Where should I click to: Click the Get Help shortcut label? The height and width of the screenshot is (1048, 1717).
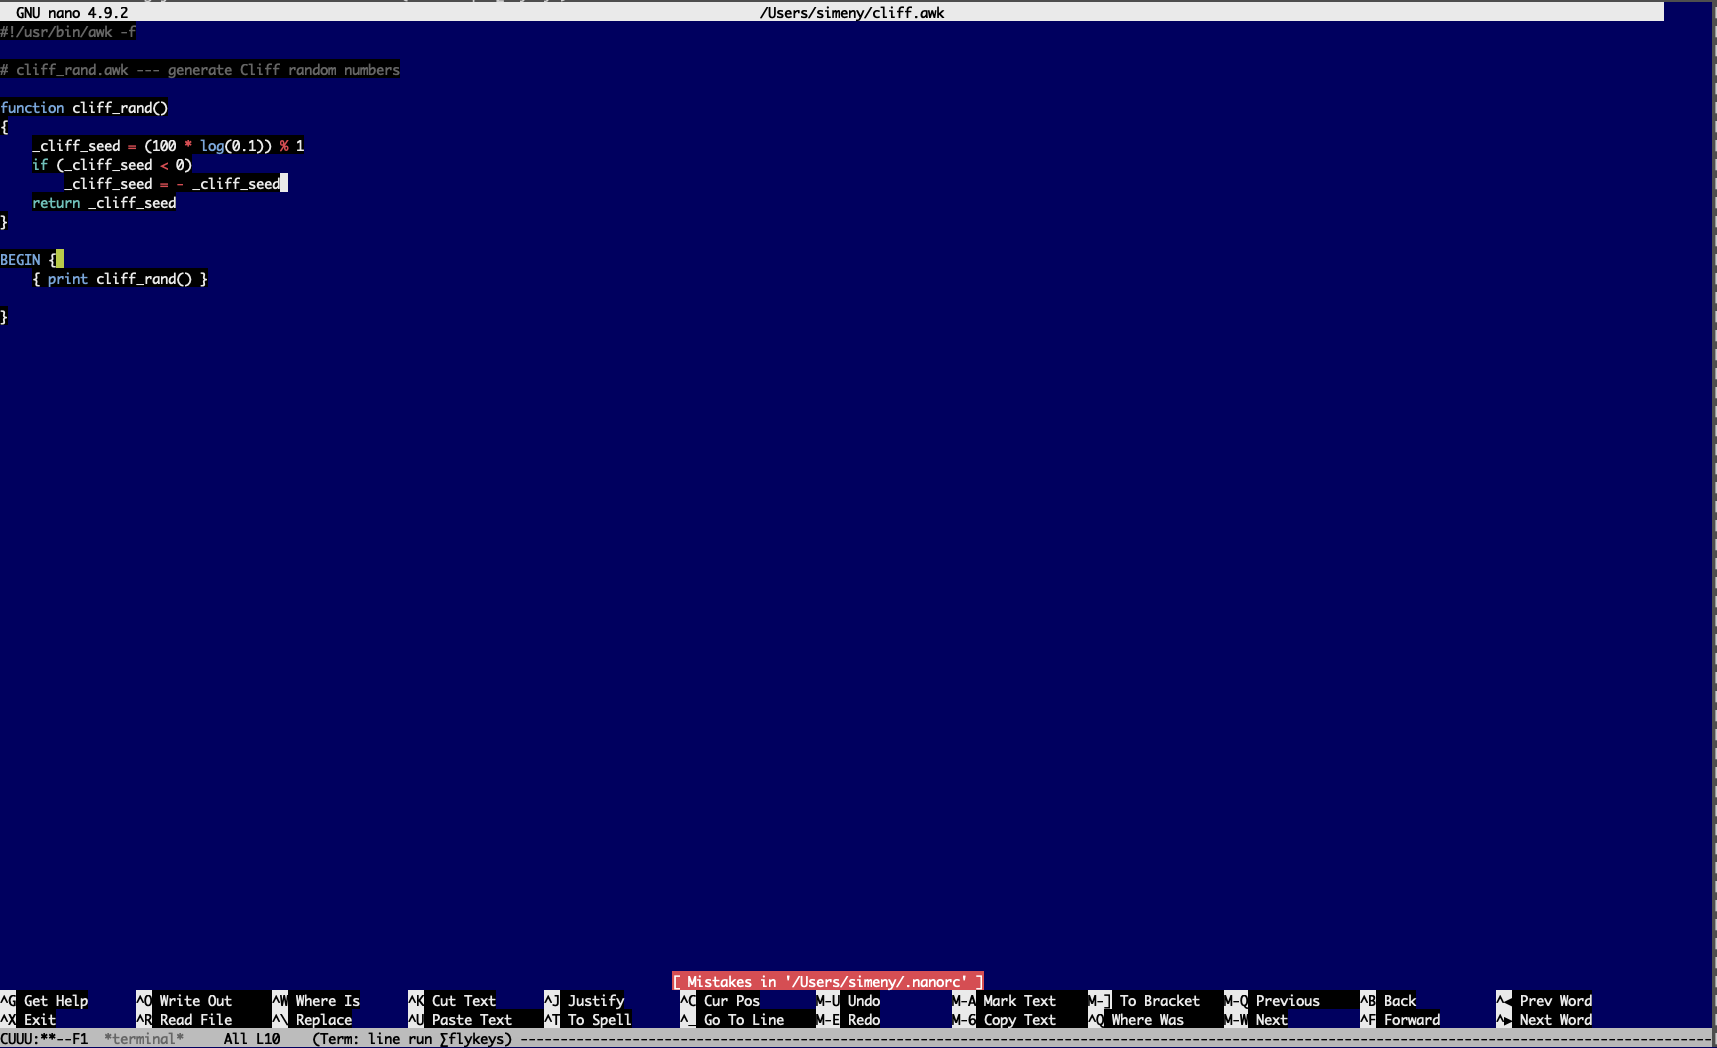(56, 1001)
